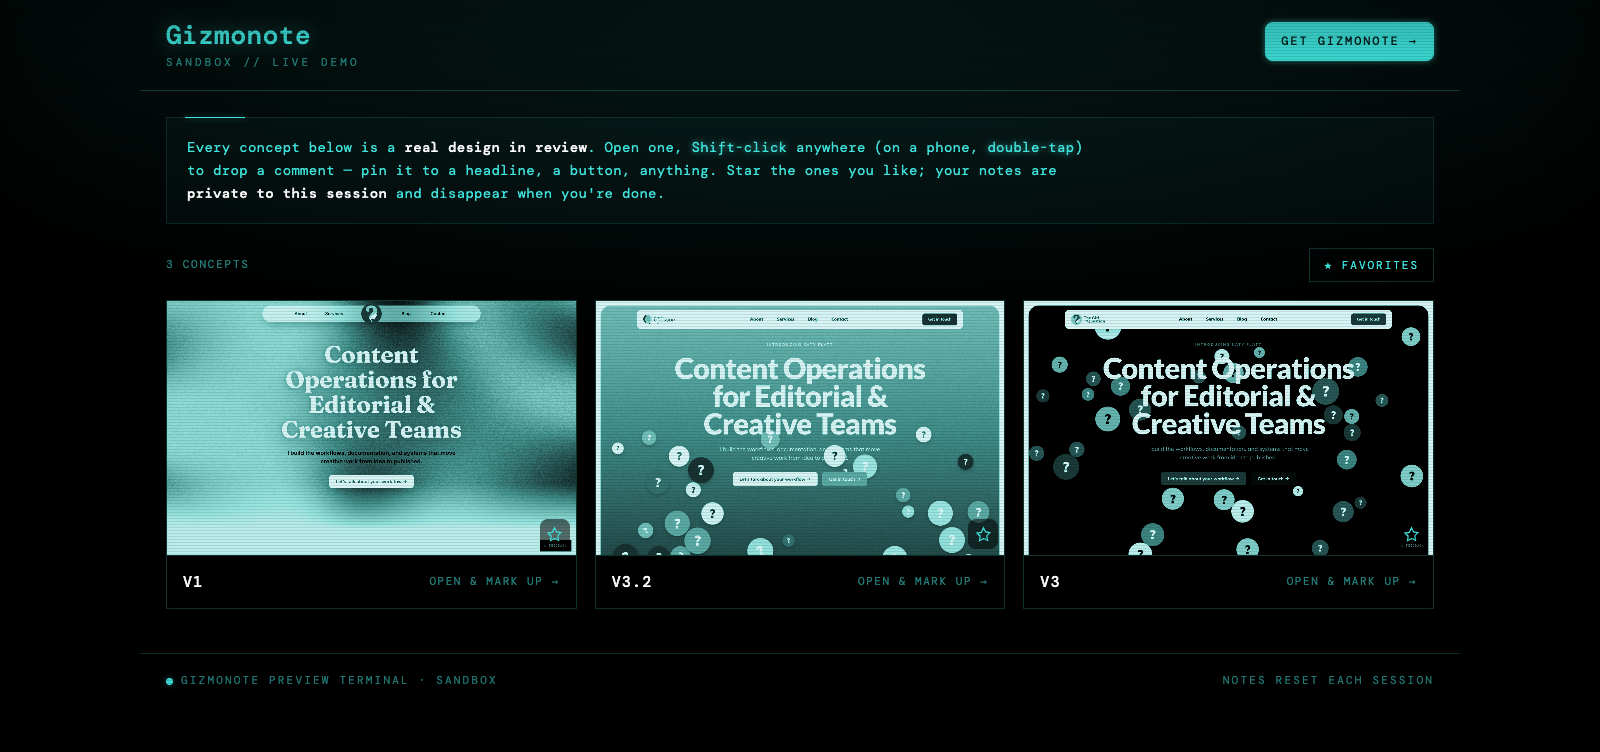Open V3 with Open & Mark Up

1351,581
